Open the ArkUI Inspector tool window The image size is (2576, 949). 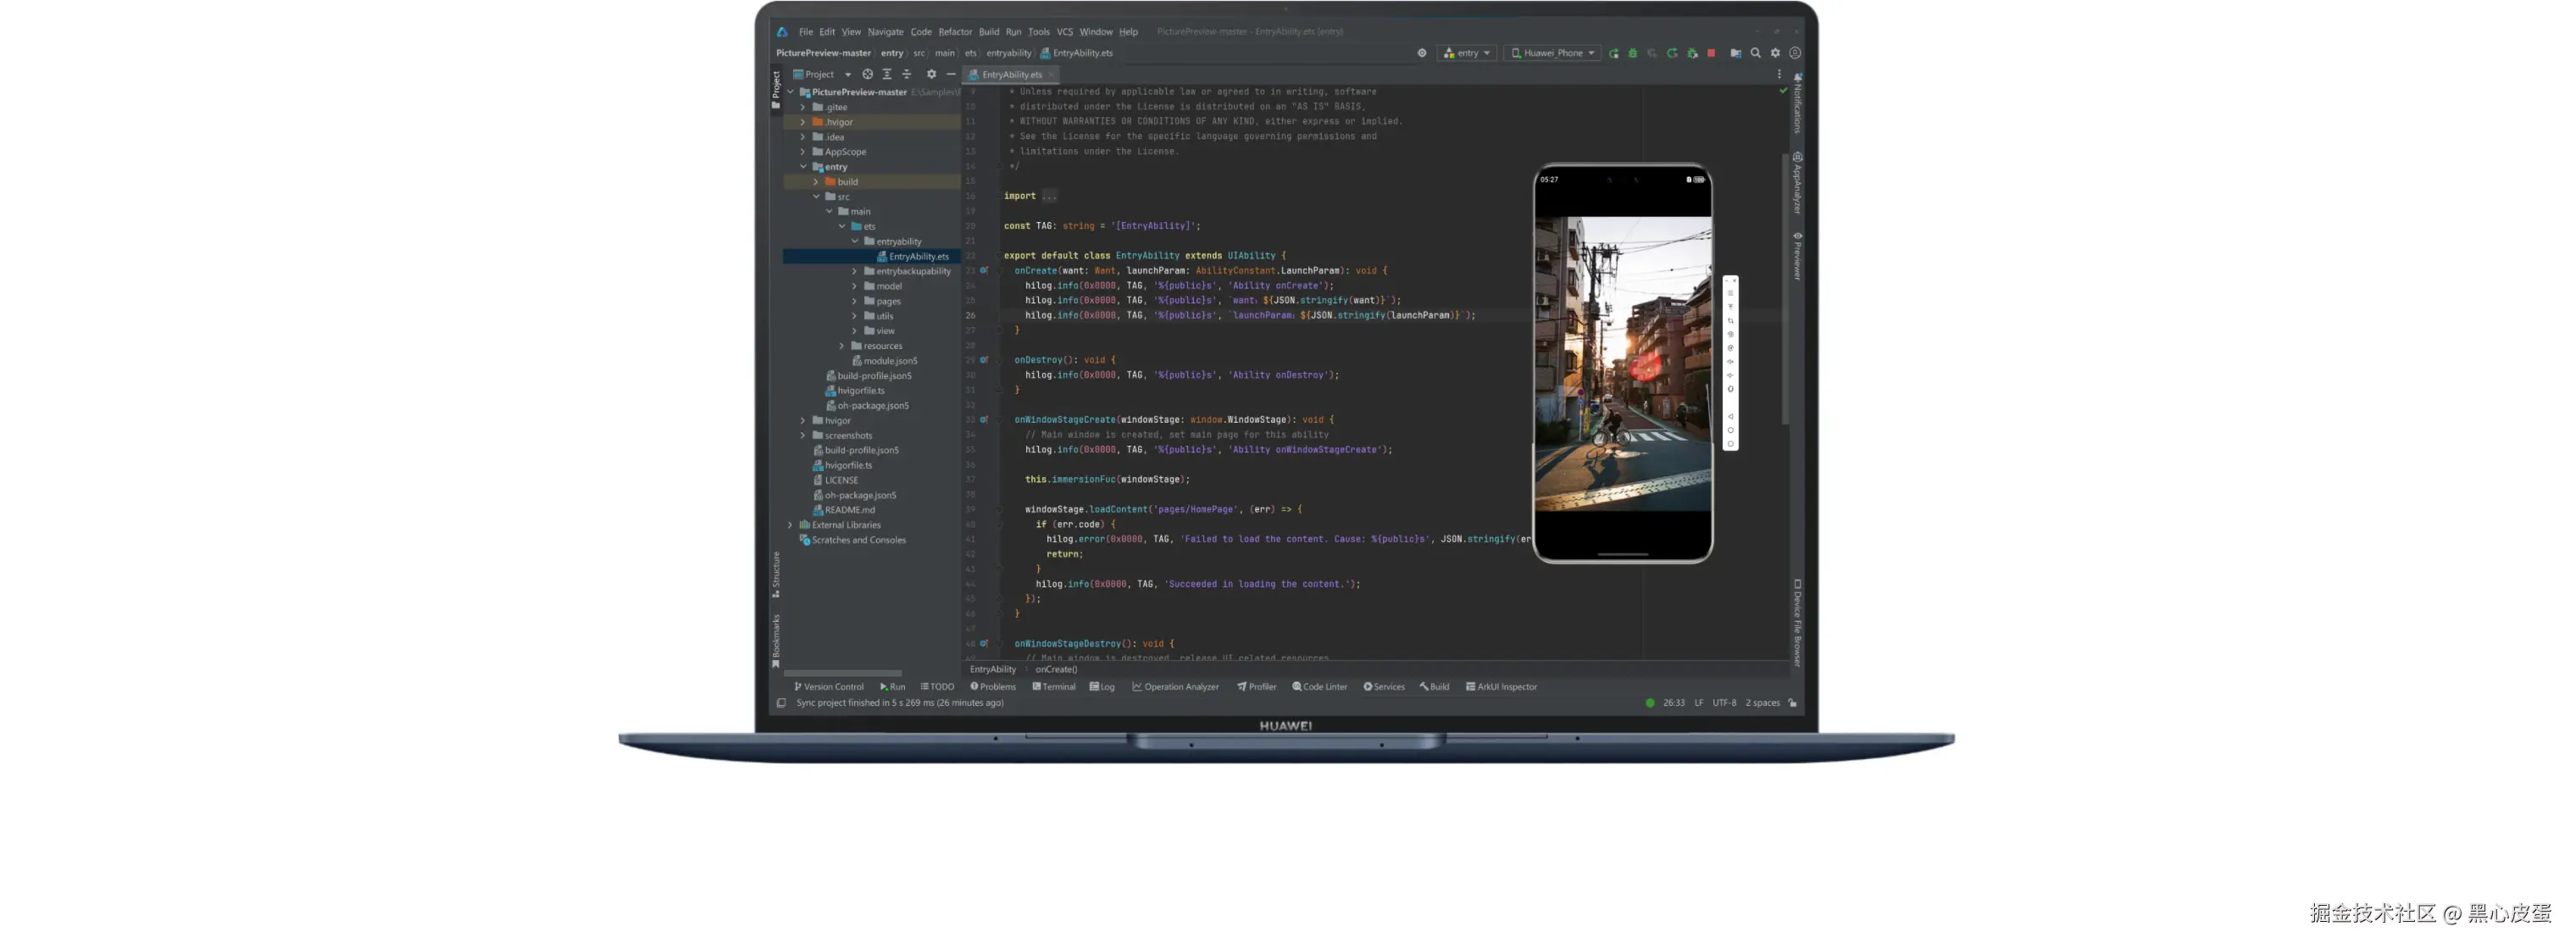click(1501, 687)
